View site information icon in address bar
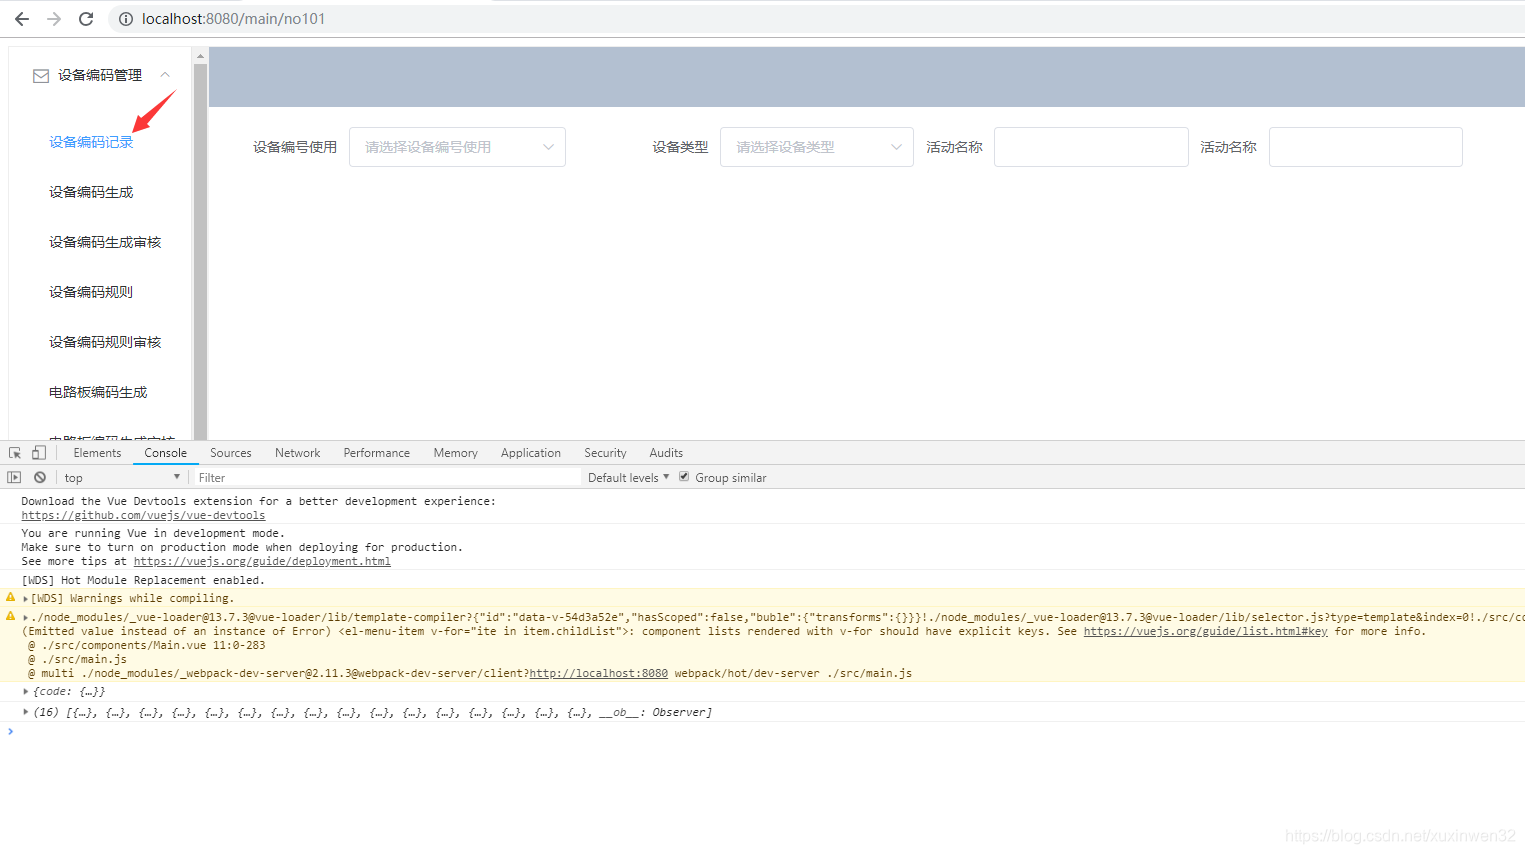The width and height of the screenshot is (1525, 854). pos(126,19)
